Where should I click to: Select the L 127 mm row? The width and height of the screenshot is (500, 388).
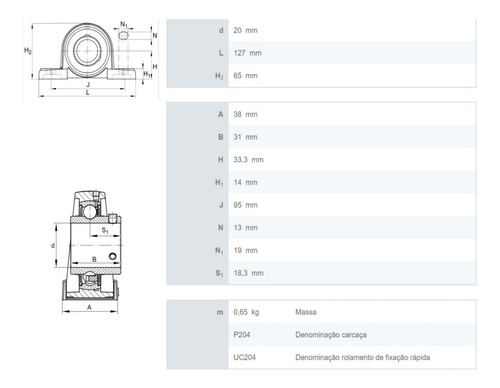(x=321, y=53)
